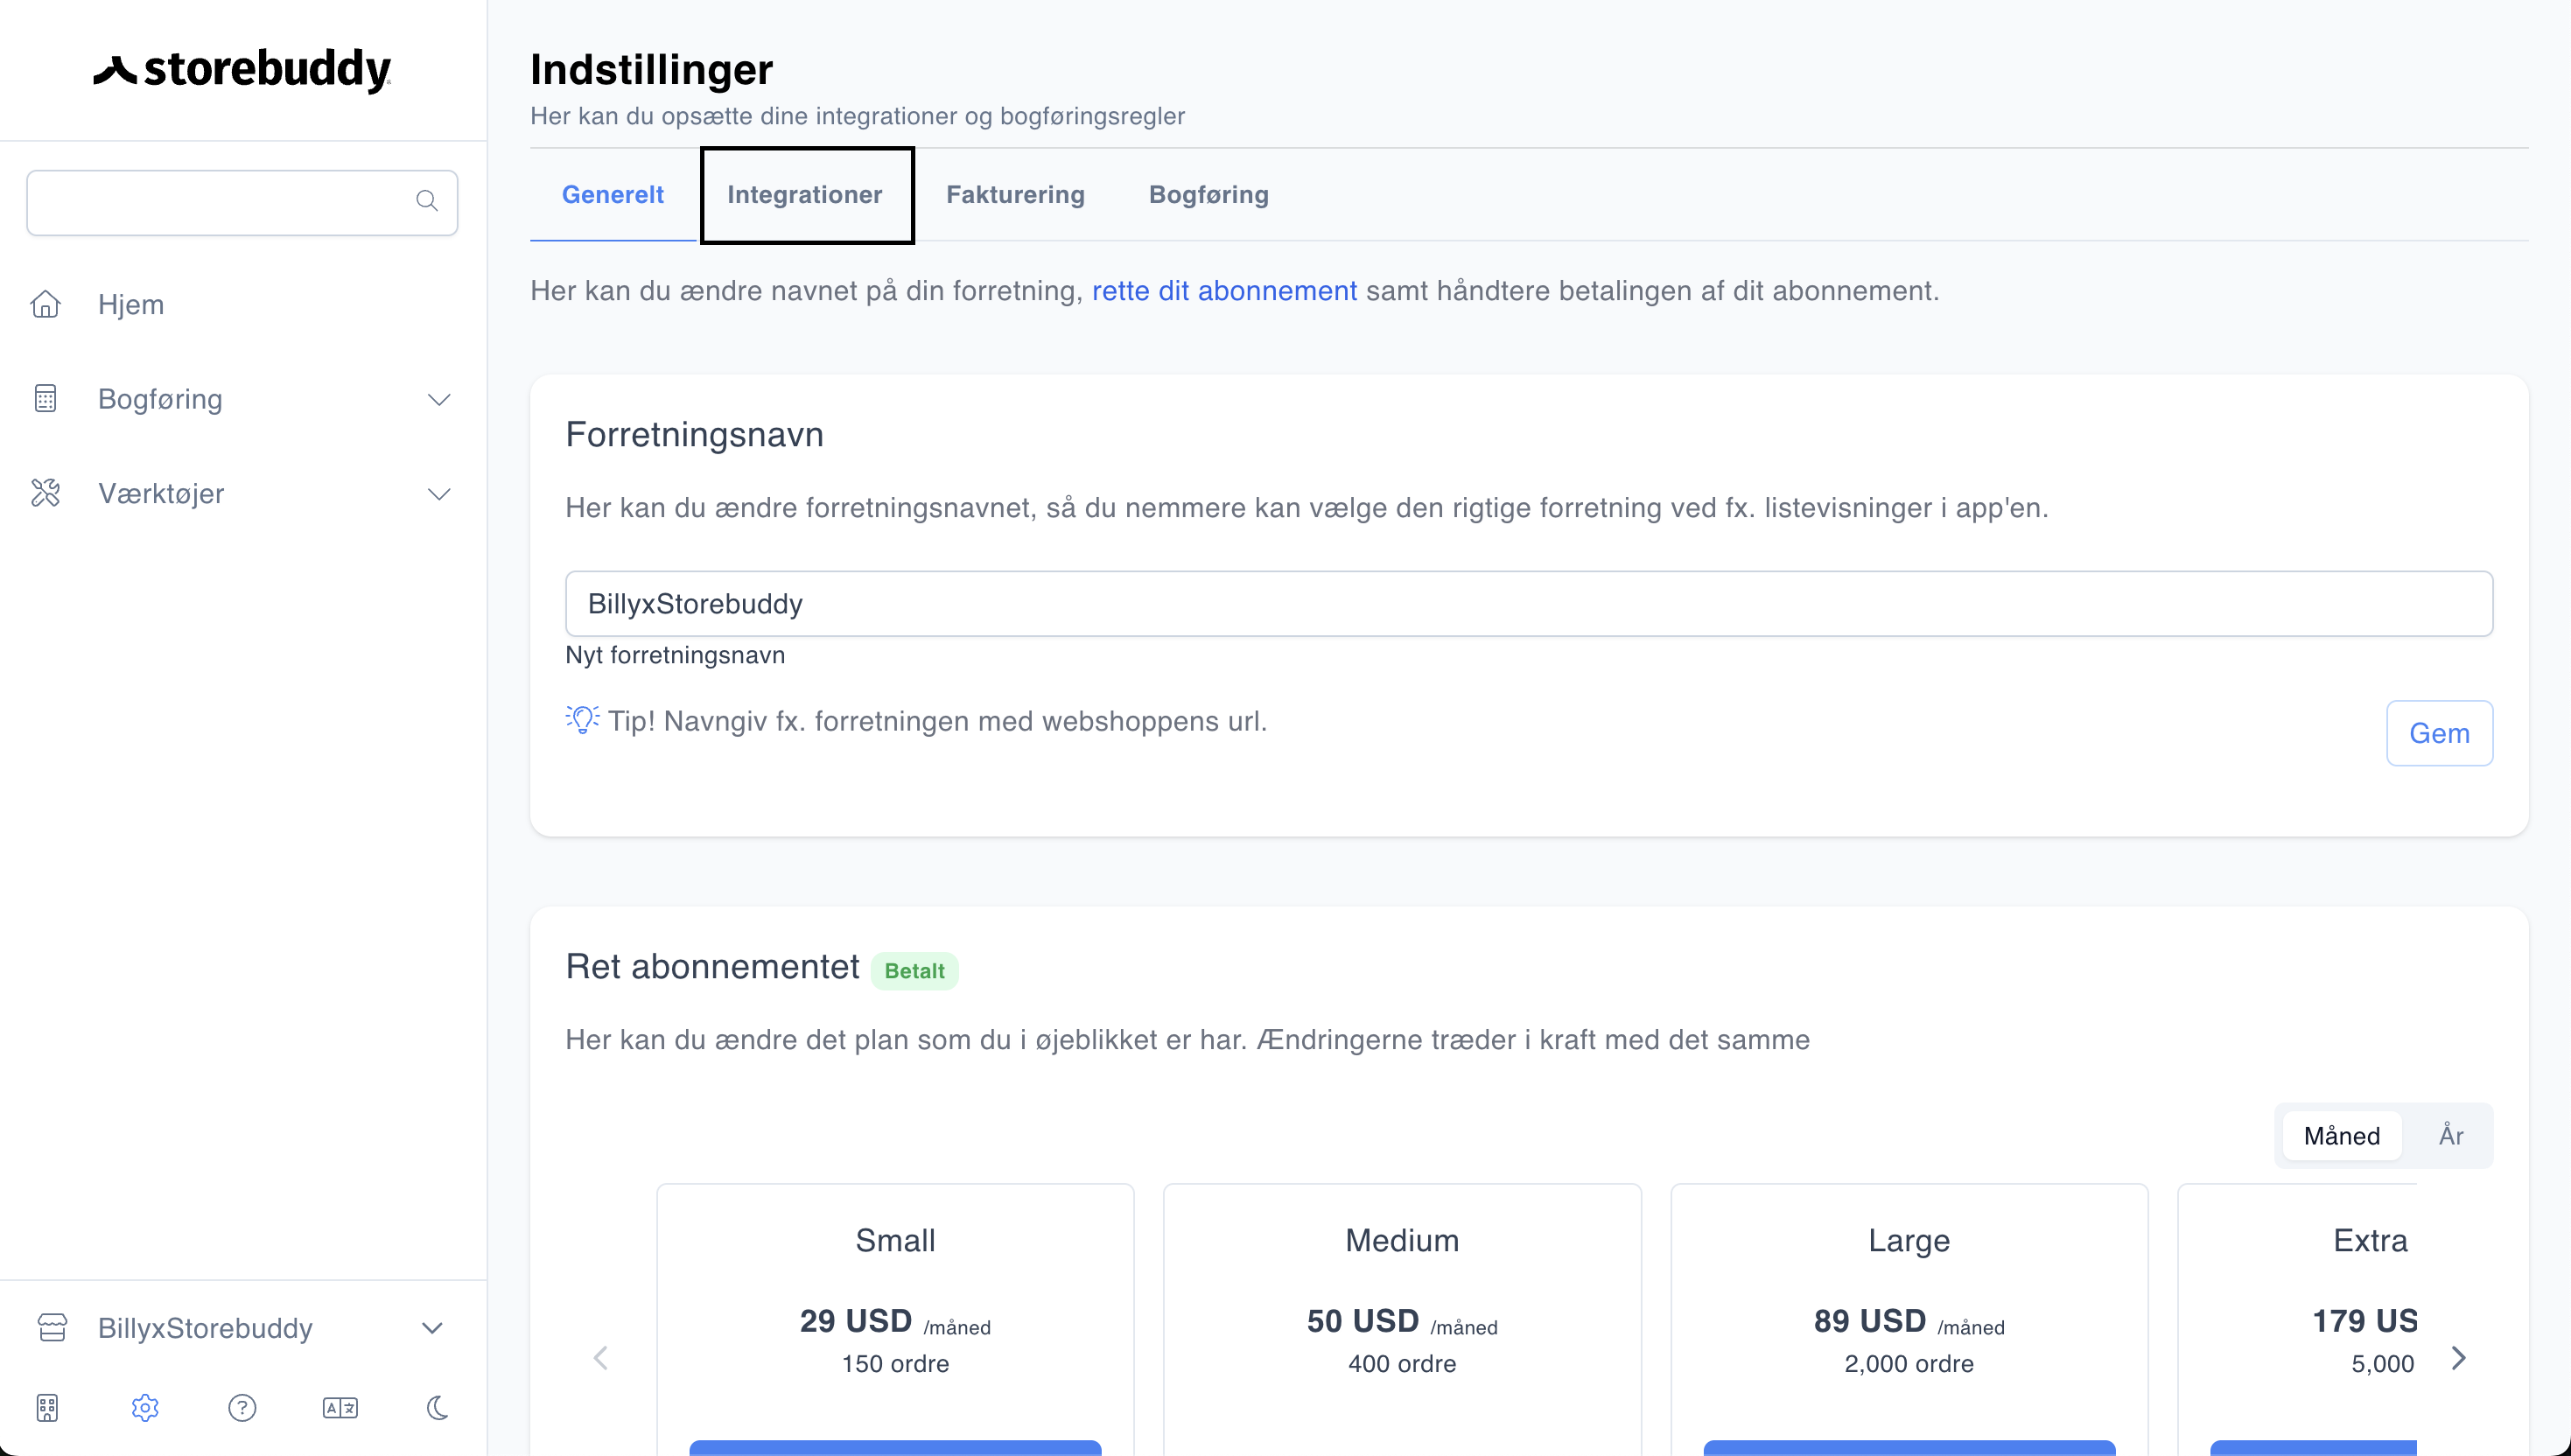Follow the 'rette dit abonnement' link
Viewport: 2571px width, 1456px height.
[x=1224, y=291]
